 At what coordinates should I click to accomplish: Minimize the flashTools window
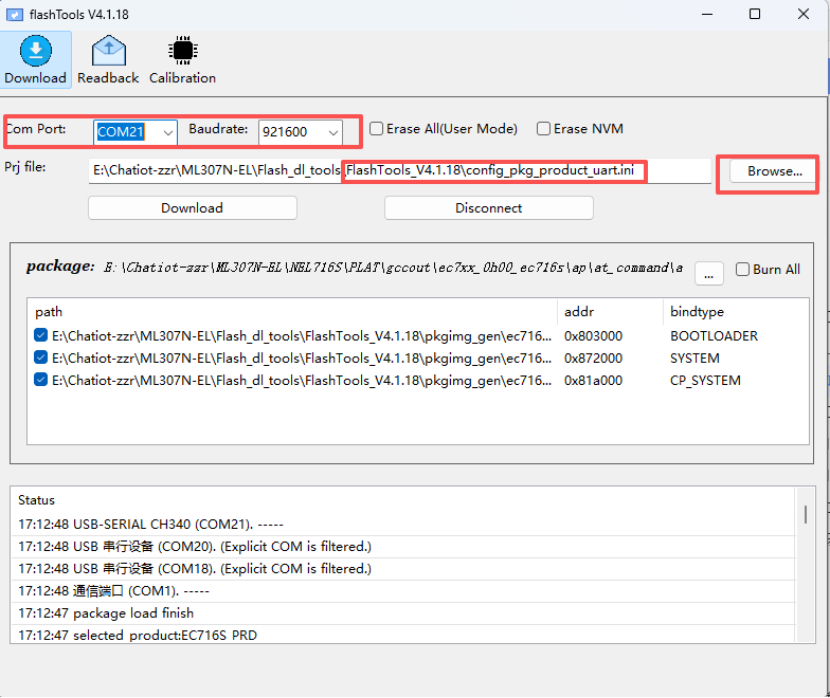707,14
